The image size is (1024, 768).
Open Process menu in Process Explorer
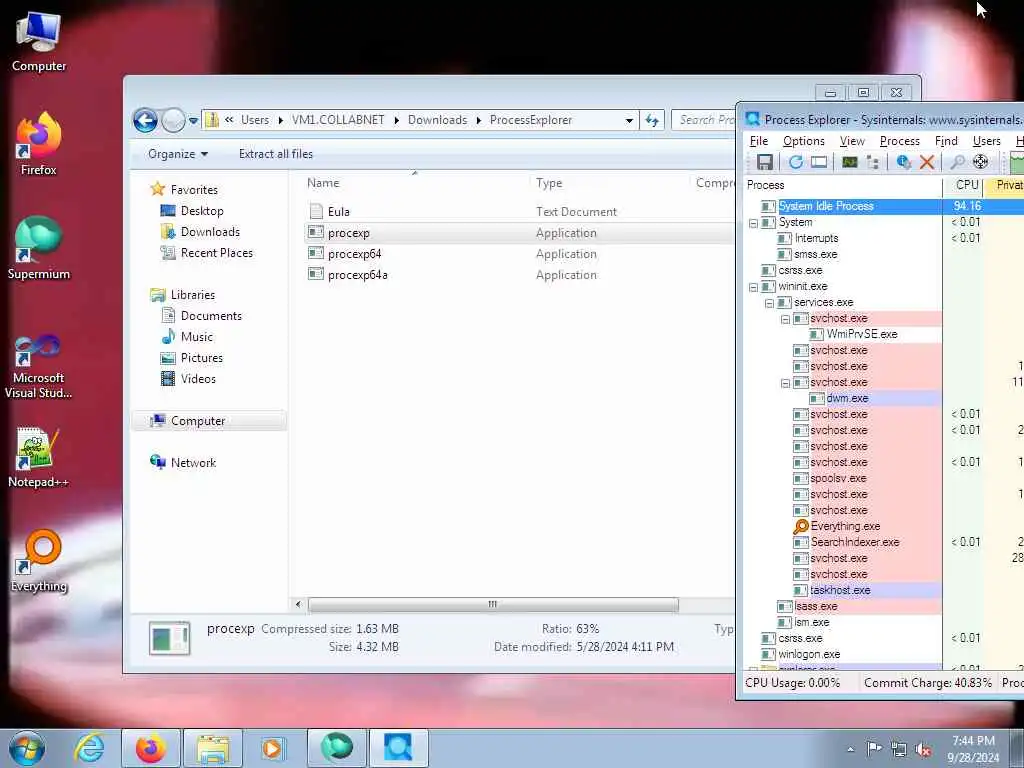pos(899,141)
